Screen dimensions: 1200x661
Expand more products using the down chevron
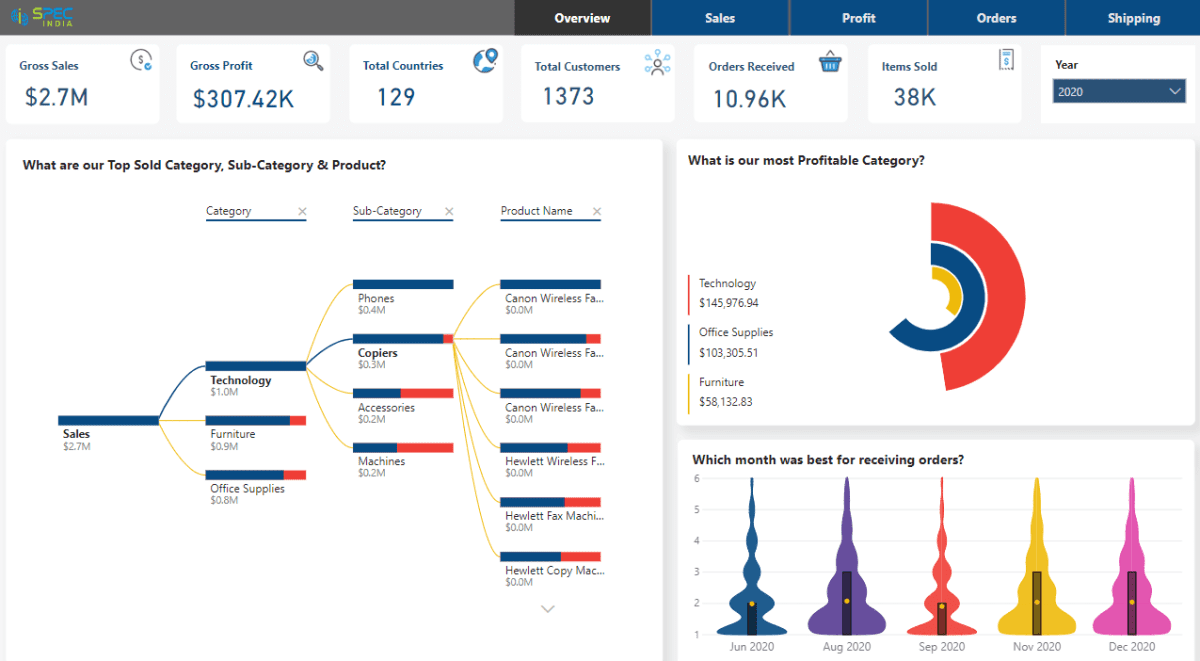point(547,608)
